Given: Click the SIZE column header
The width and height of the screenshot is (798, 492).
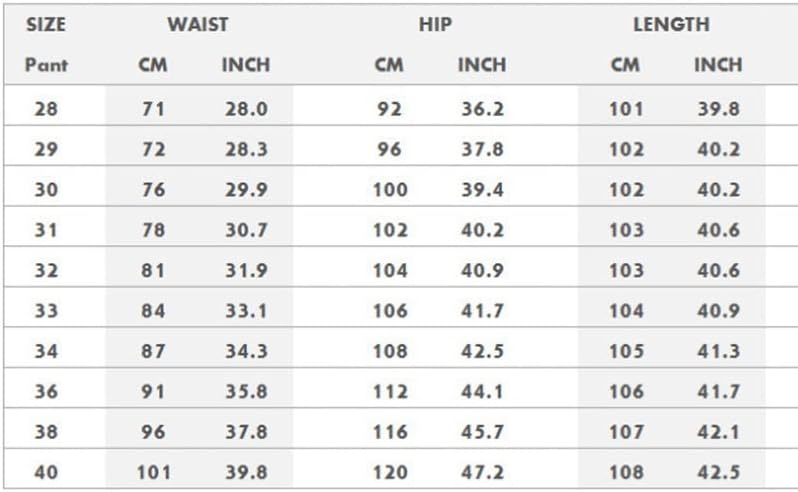Looking at the screenshot, I should [45, 24].
